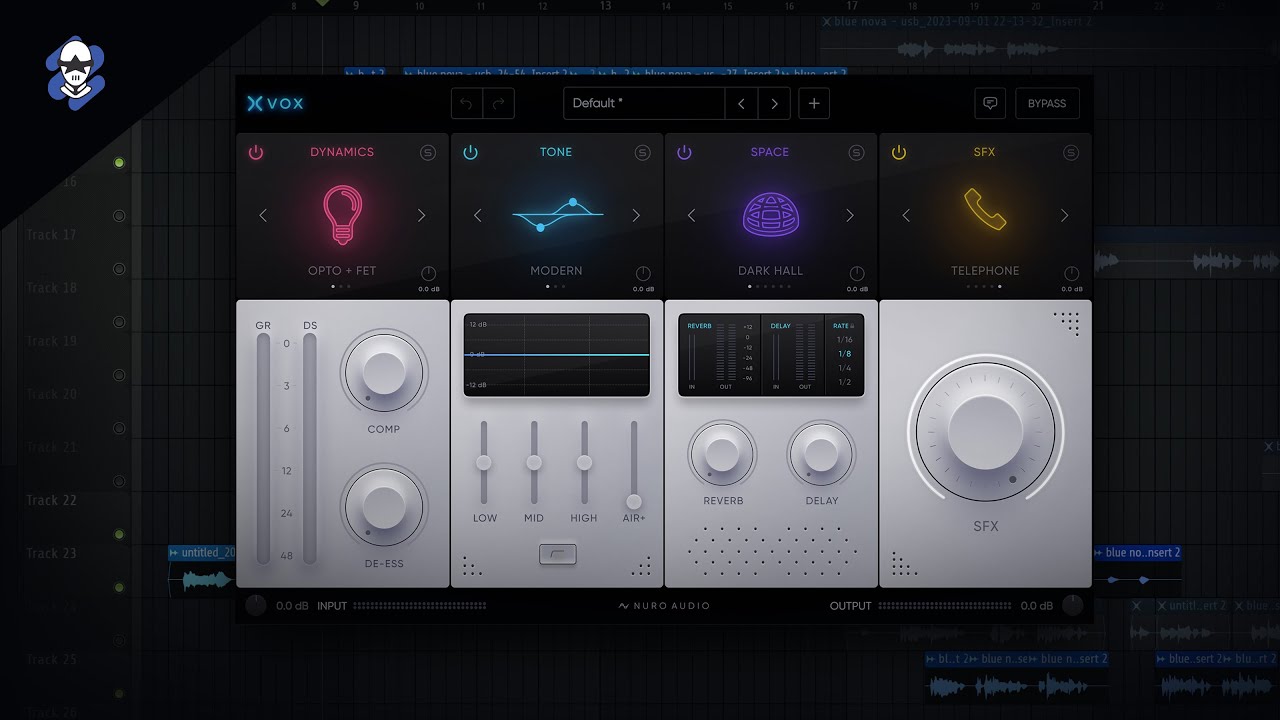Viewport: 1280px width, 720px height.
Task: Enable the high-pass filter button under Tone
Action: (x=557, y=554)
